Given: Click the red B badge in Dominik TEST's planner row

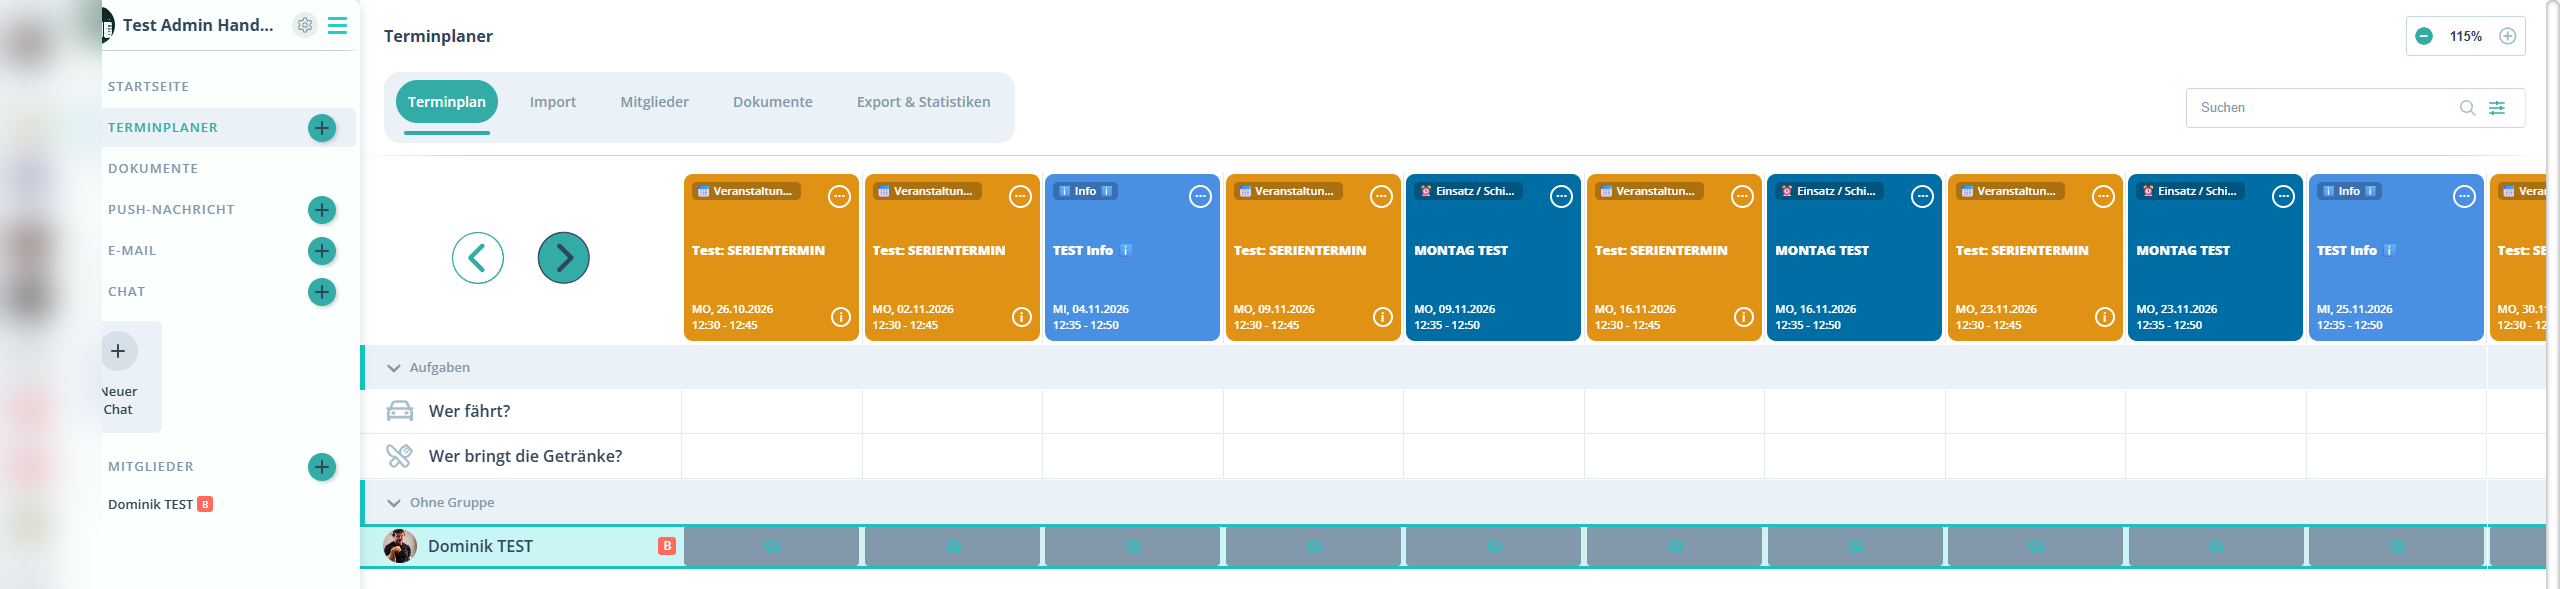Looking at the screenshot, I should click(667, 546).
